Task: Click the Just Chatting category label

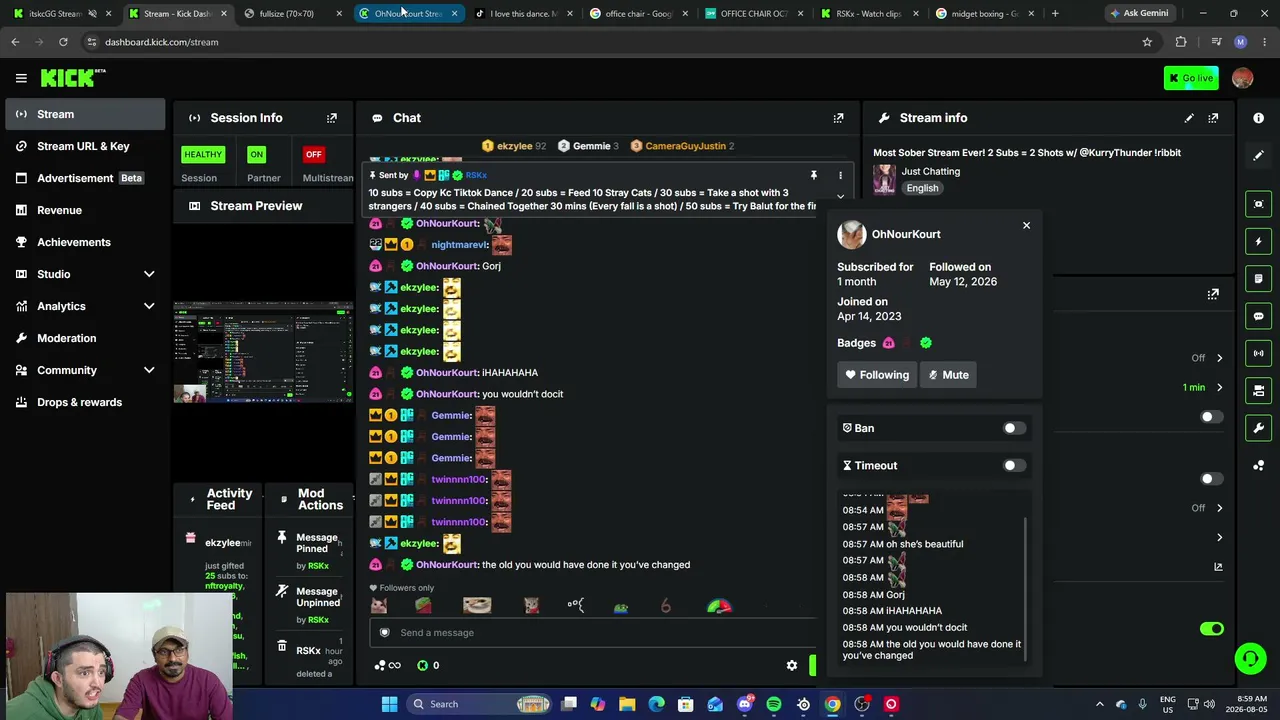Action: pos(930,171)
